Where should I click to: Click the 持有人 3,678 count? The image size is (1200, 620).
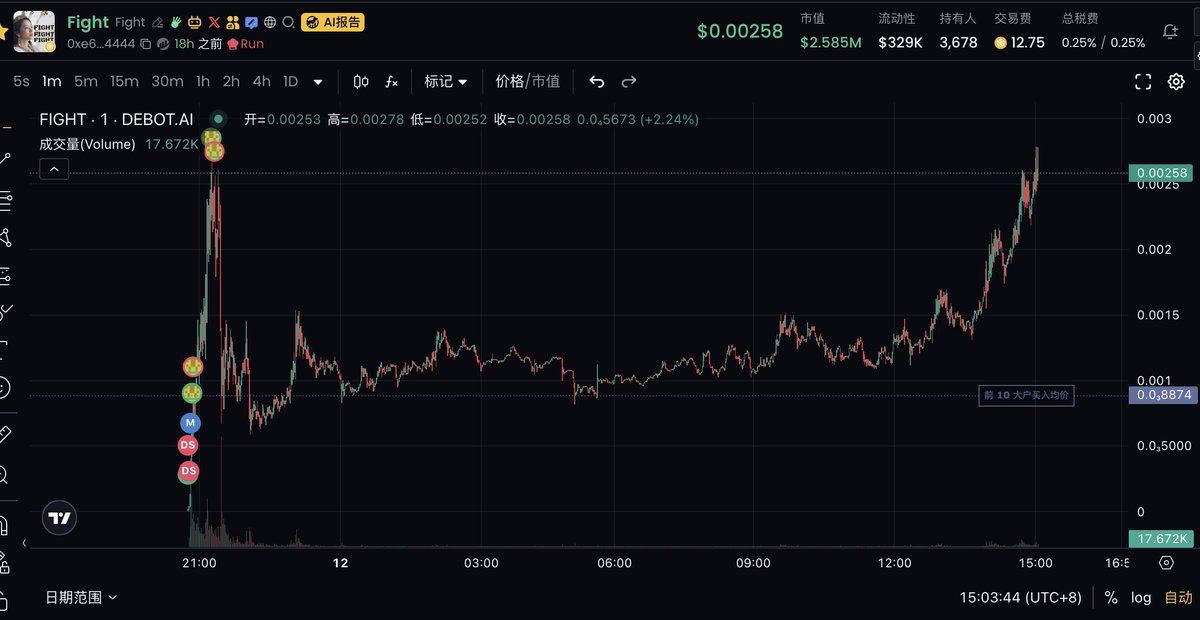[x=959, y=43]
